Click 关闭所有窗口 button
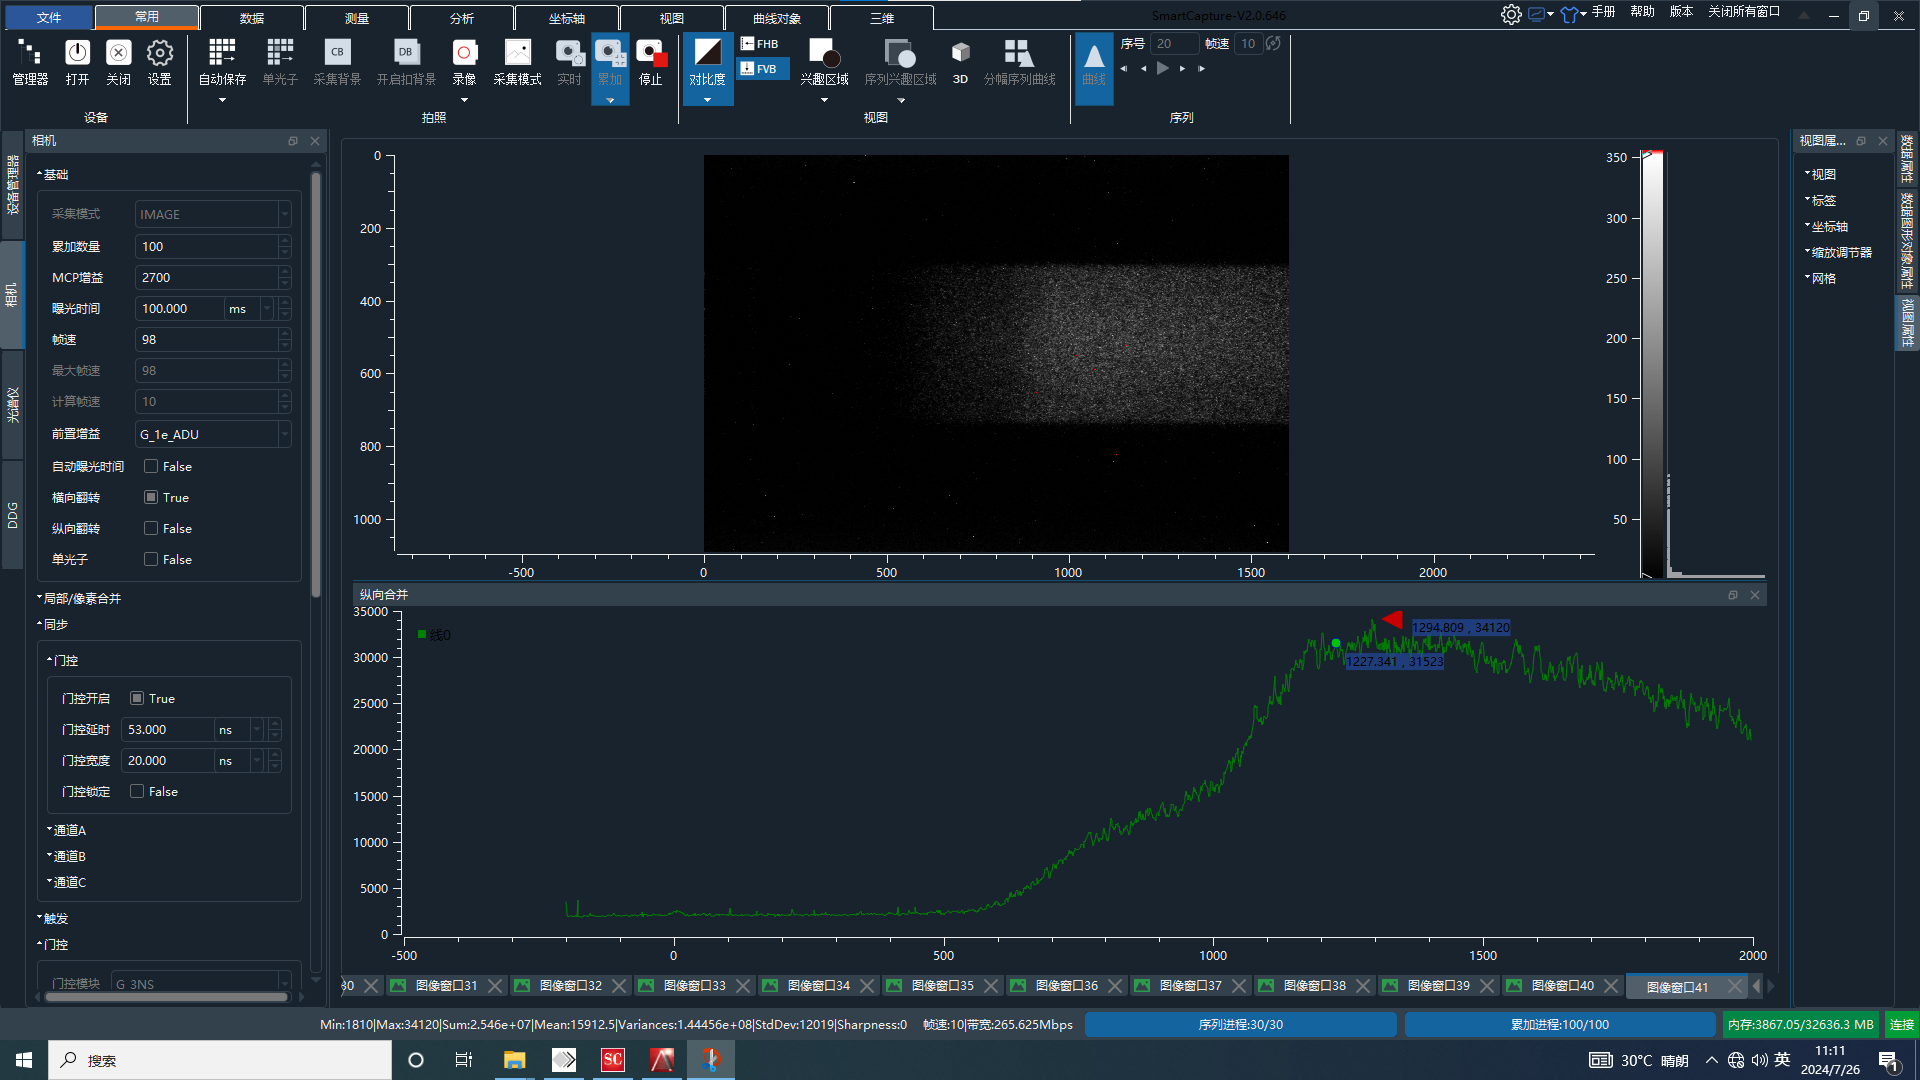Image resolution: width=1920 pixels, height=1080 pixels. pyautogui.click(x=1744, y=12)
